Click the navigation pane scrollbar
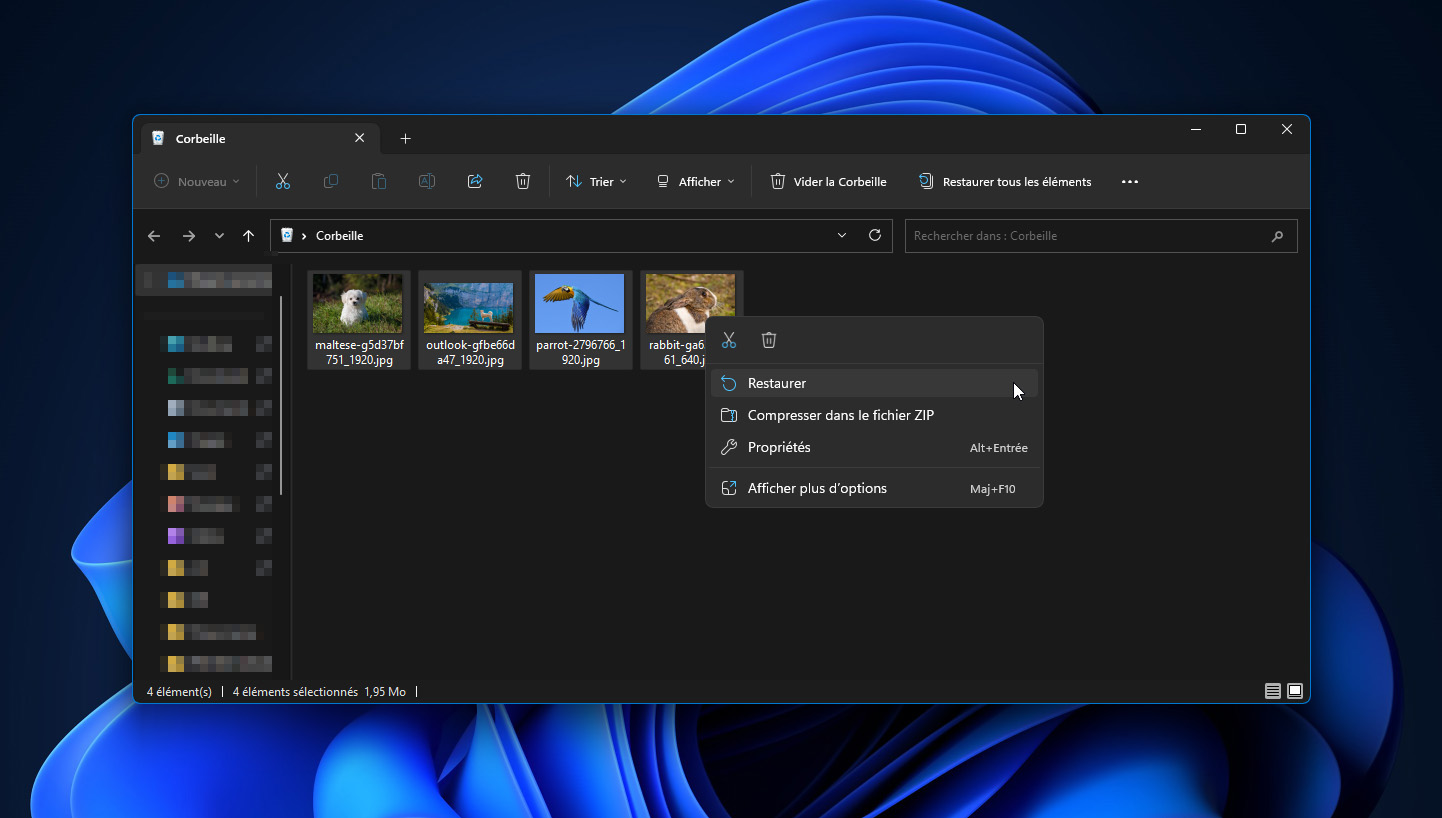The height and width of the screenshot is (818, 1442). (x=282, y=395)
